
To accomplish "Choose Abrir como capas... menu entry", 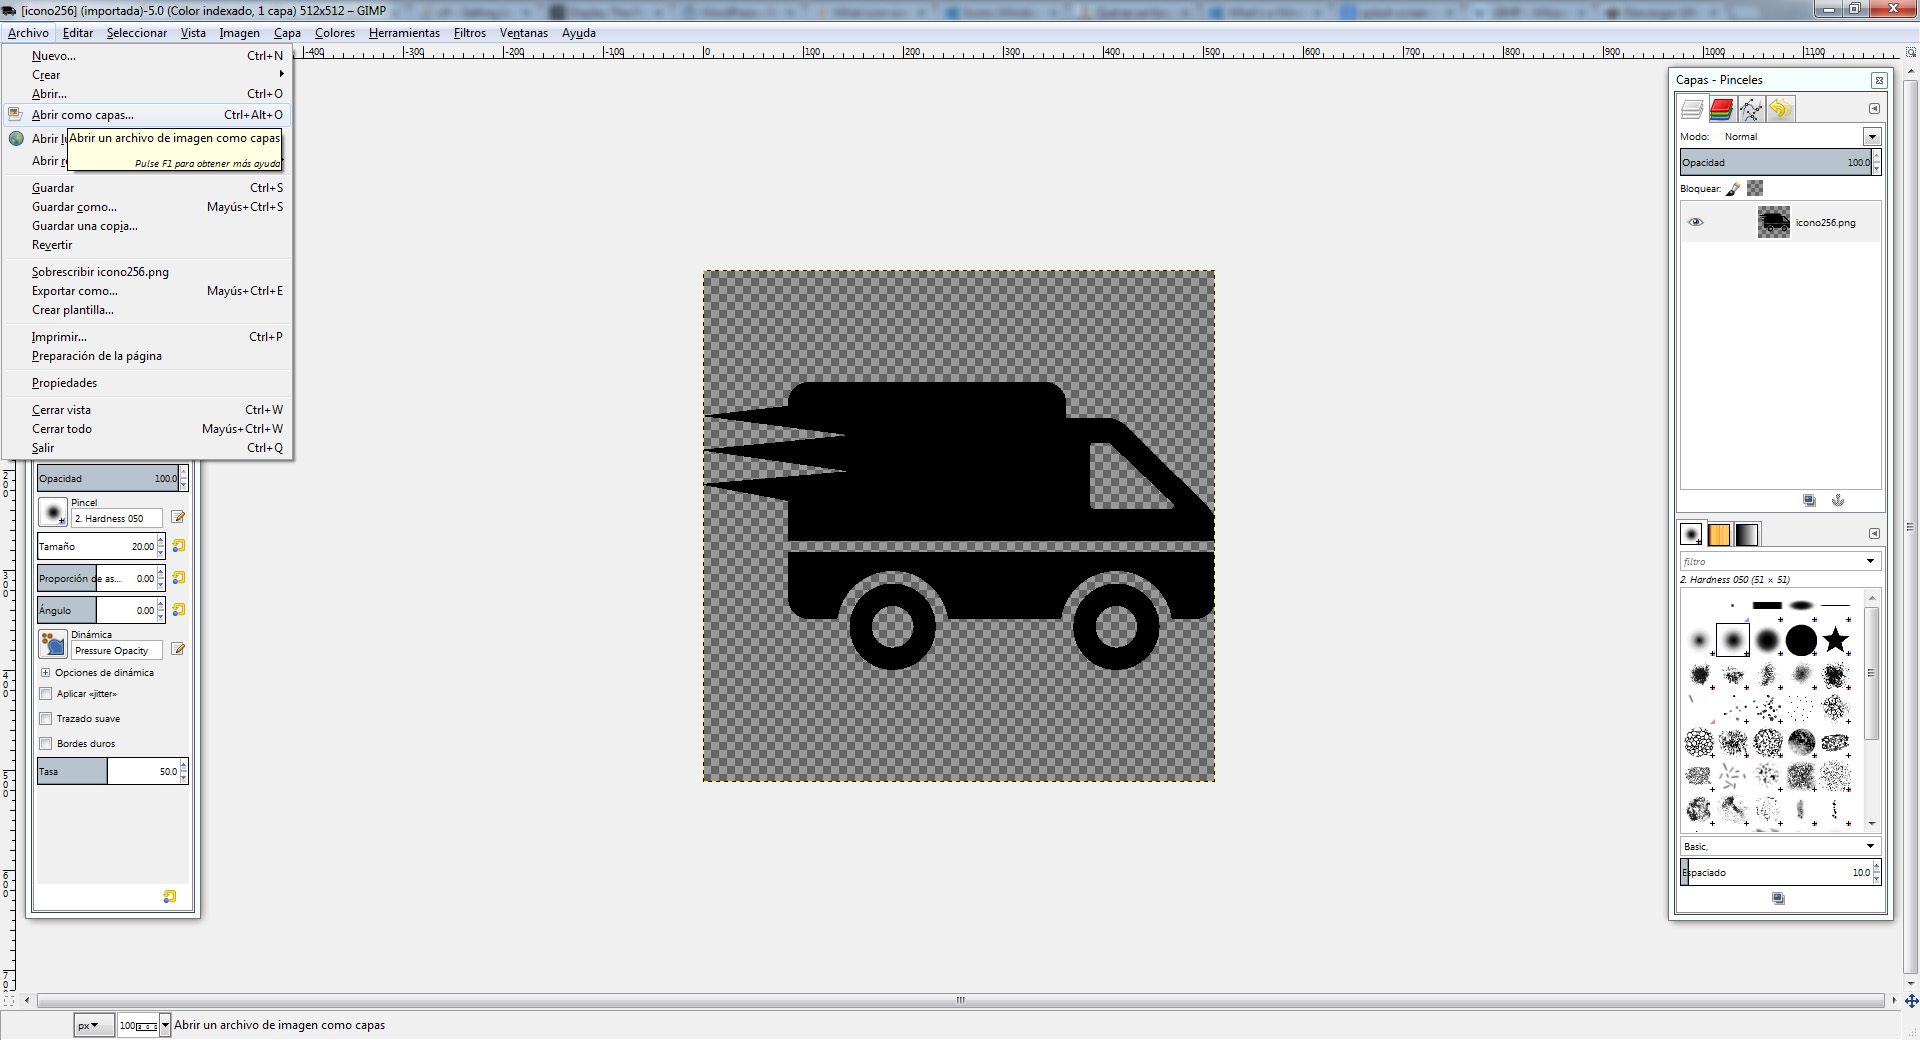I will click(x=147, y=115).
